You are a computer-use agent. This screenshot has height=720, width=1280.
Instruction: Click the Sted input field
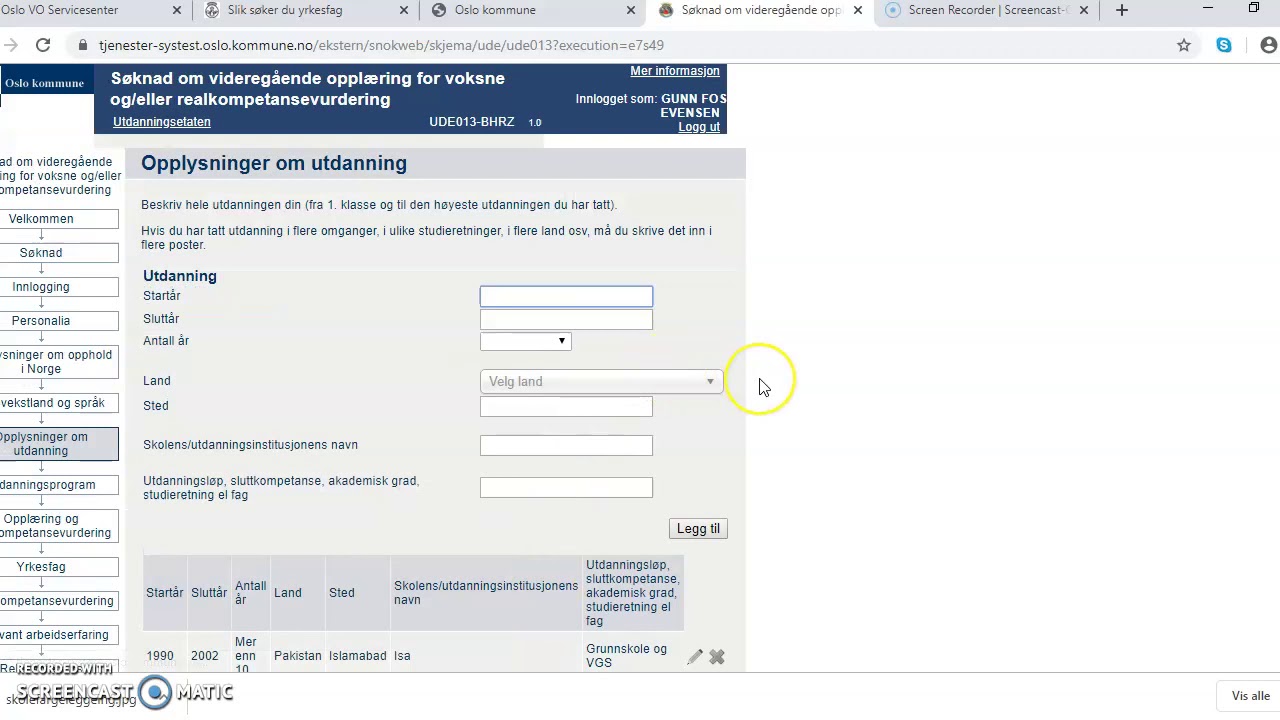566,406
